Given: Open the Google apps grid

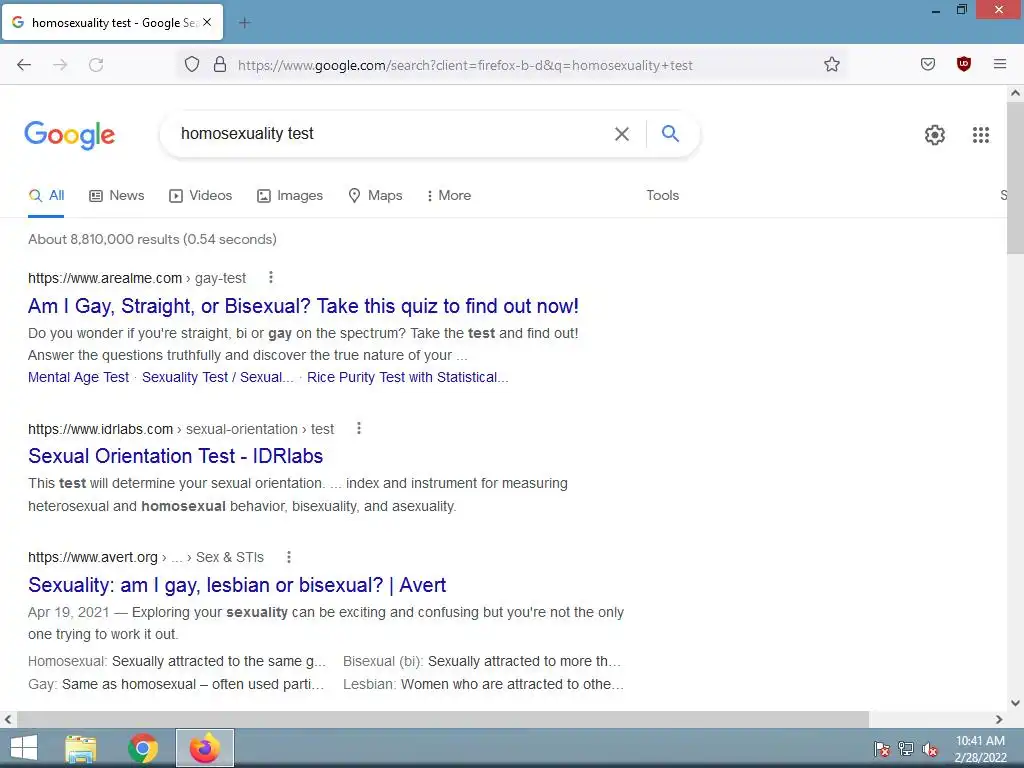Looking at the screenshot, I should (980, 135).
